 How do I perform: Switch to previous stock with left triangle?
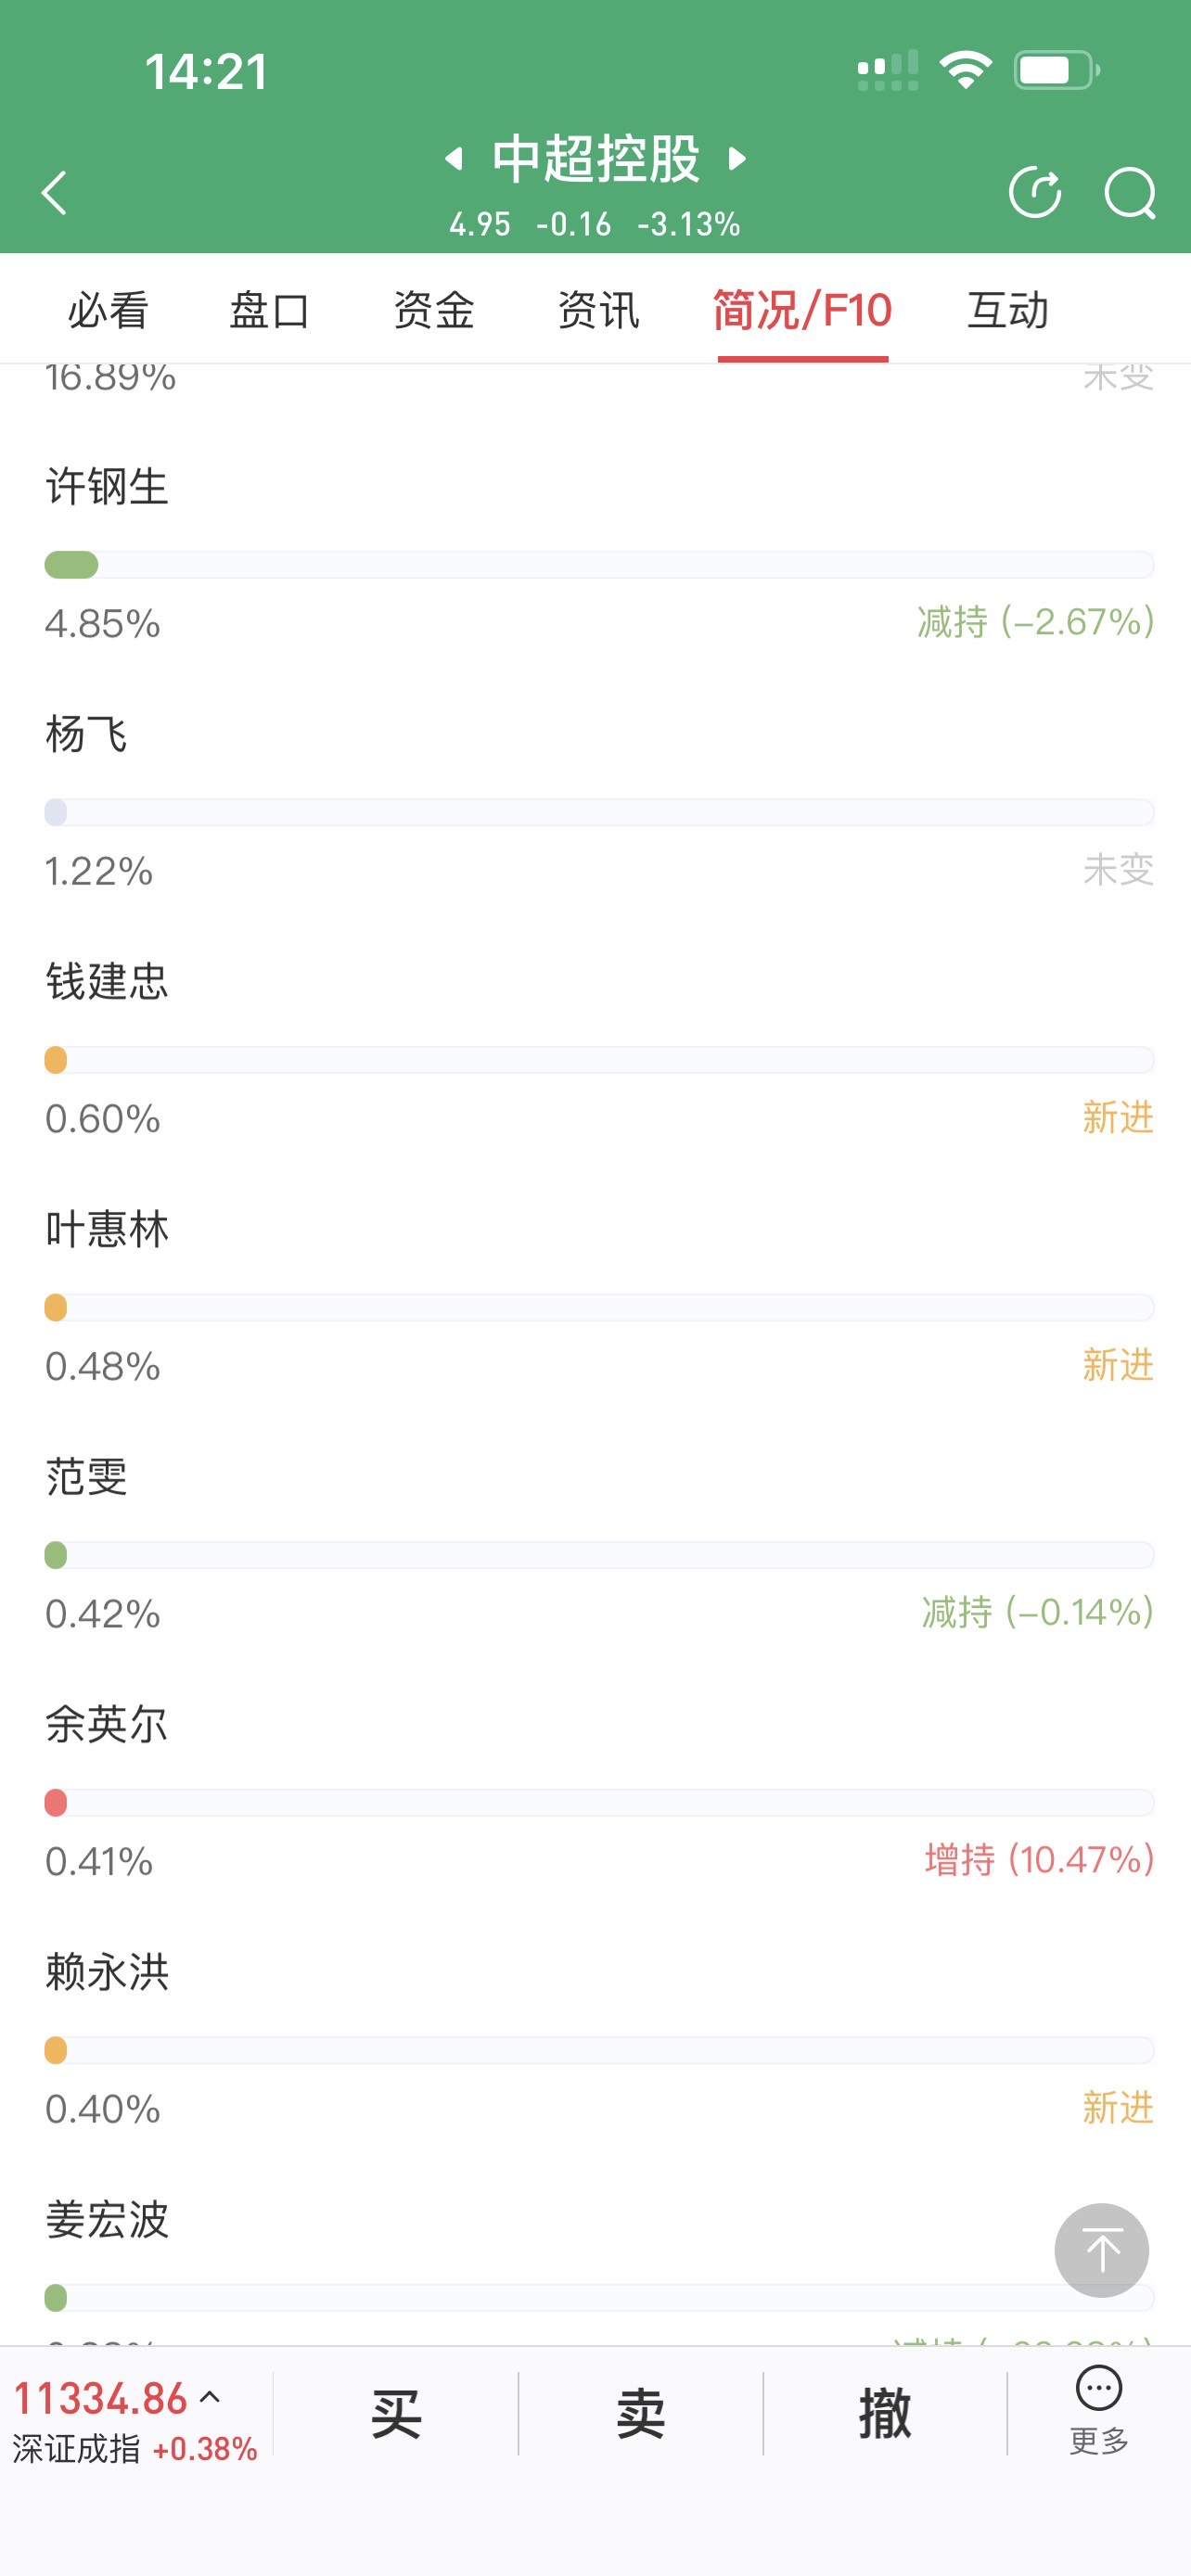point(454,158)
